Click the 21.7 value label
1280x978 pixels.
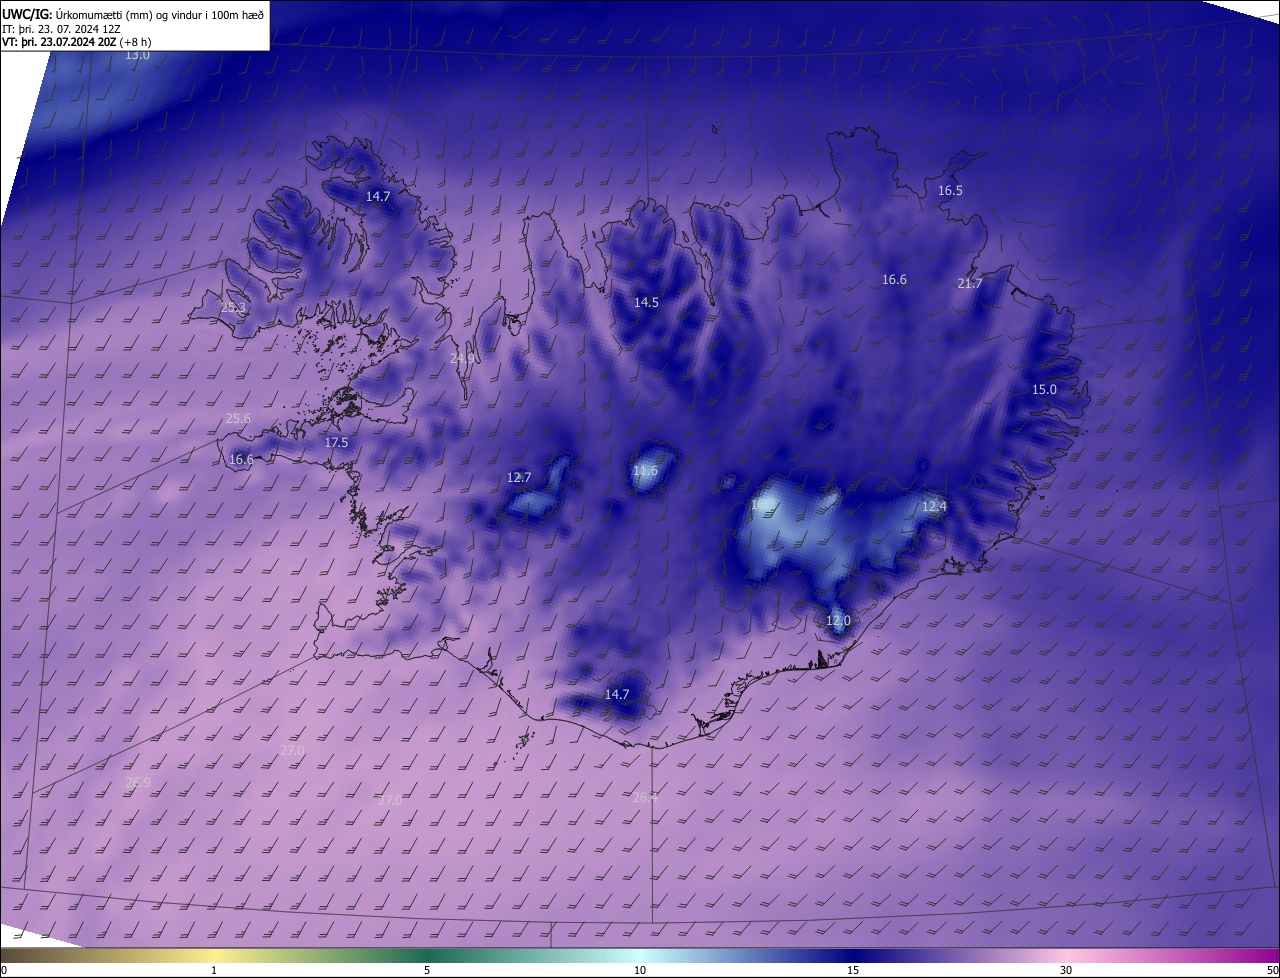coord(970,283)
